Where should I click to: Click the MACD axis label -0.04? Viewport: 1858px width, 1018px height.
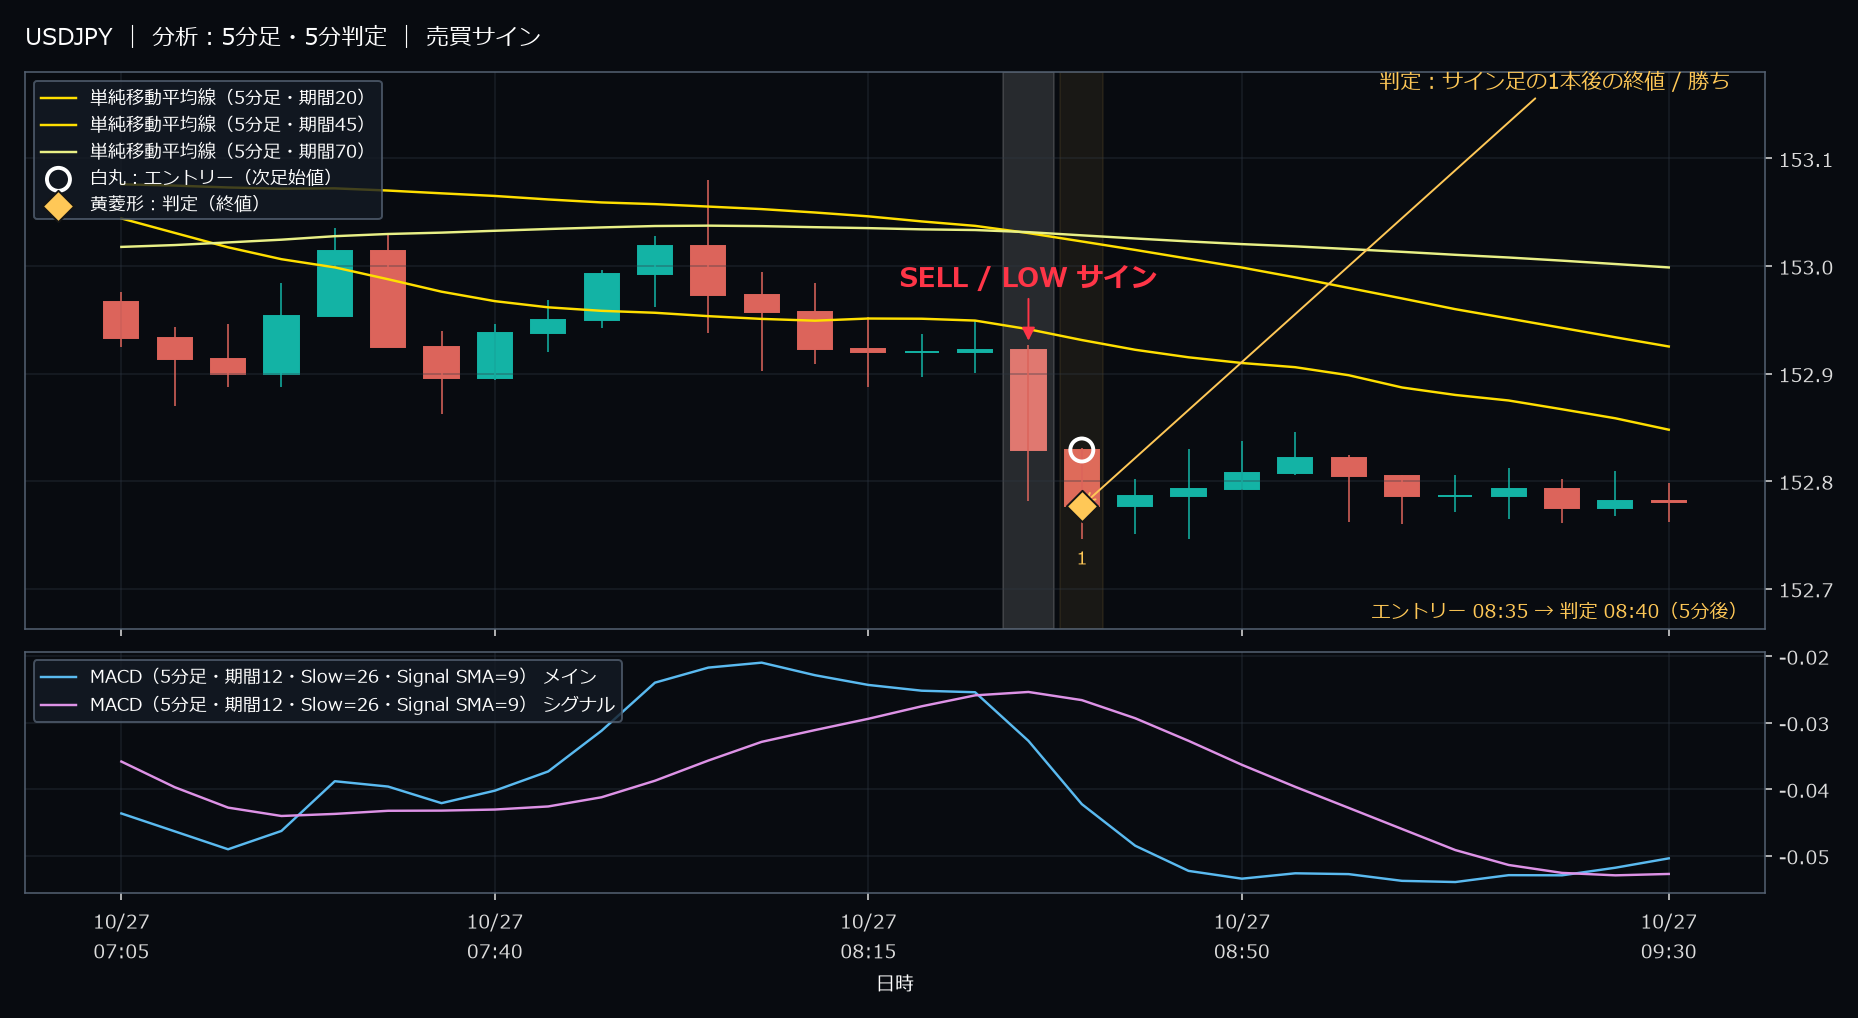click(1803, 791)
